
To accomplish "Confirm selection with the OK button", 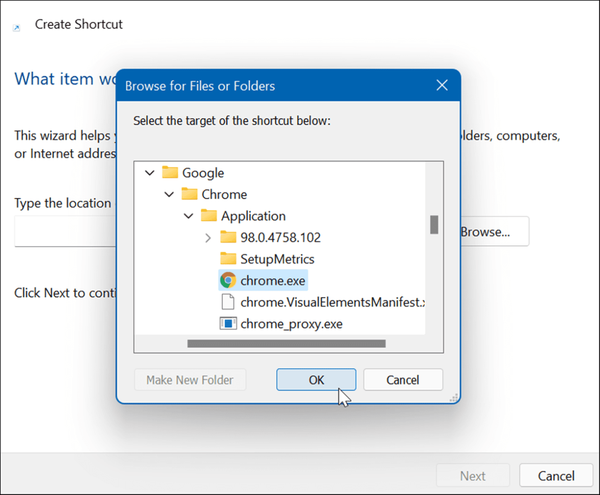I will coord(316,380).
